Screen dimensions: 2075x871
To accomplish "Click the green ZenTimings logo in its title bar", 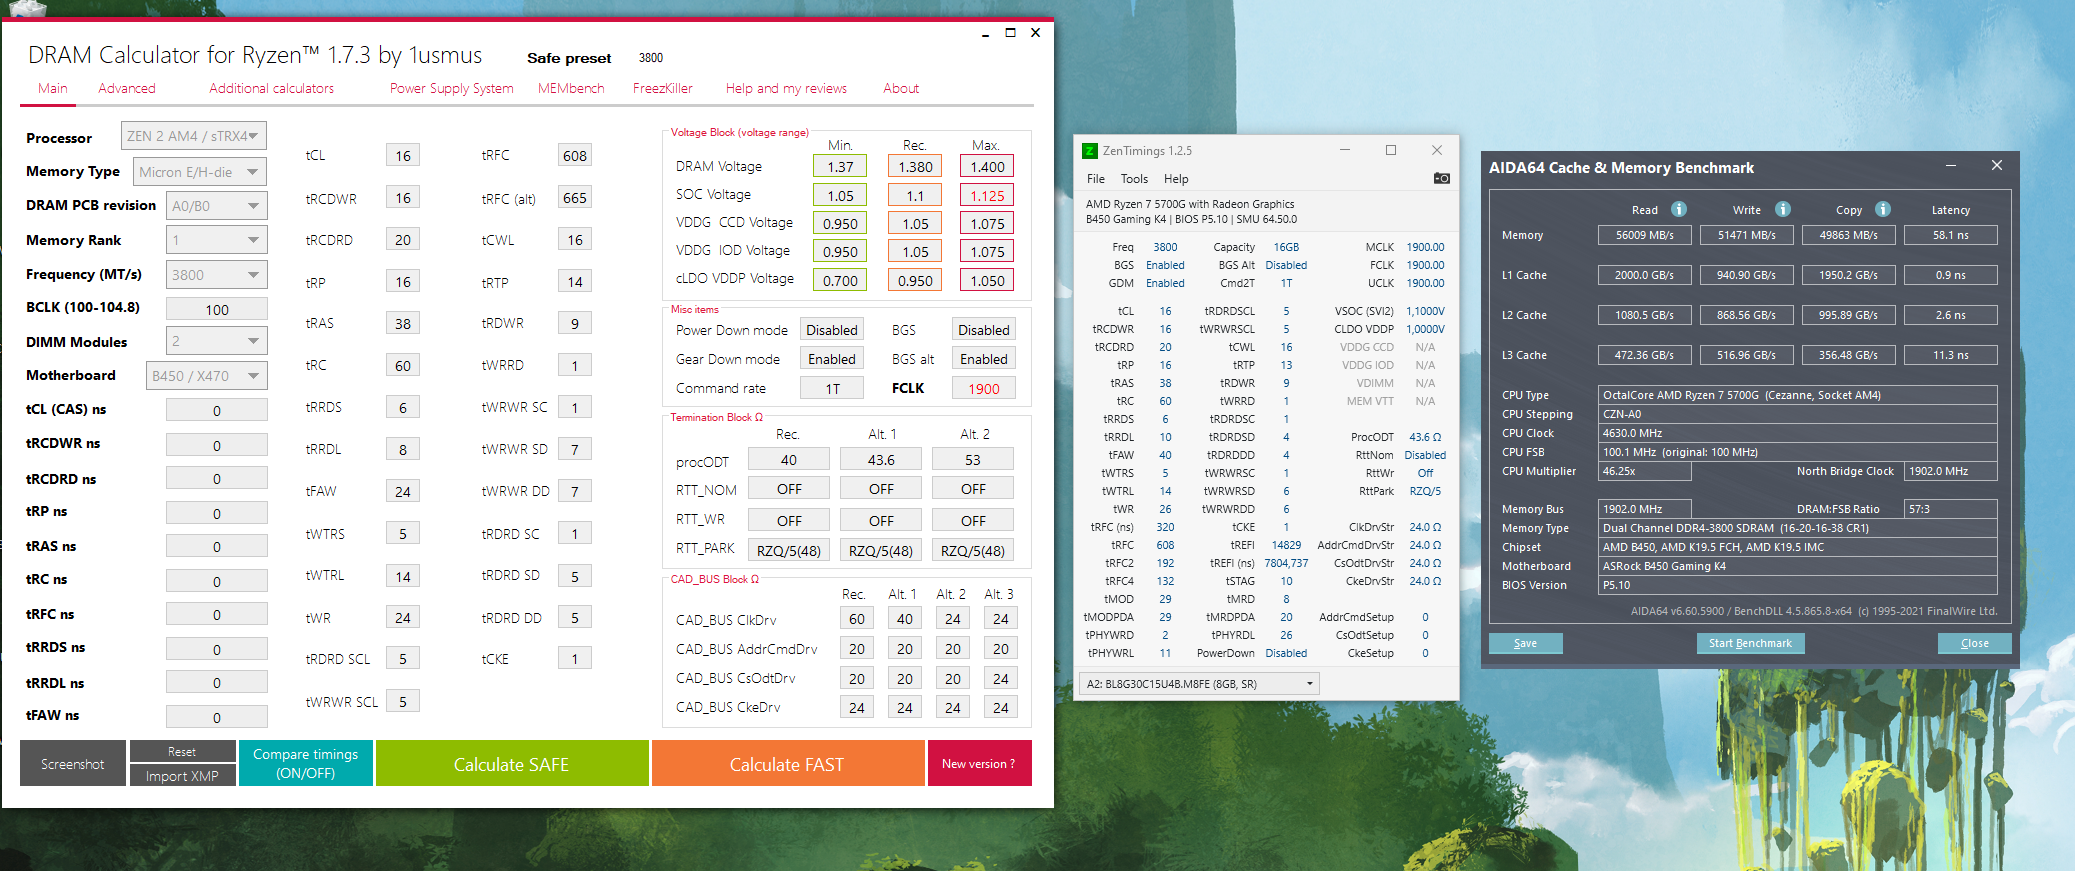I will pyautogui.click(x=1090, y=151).
